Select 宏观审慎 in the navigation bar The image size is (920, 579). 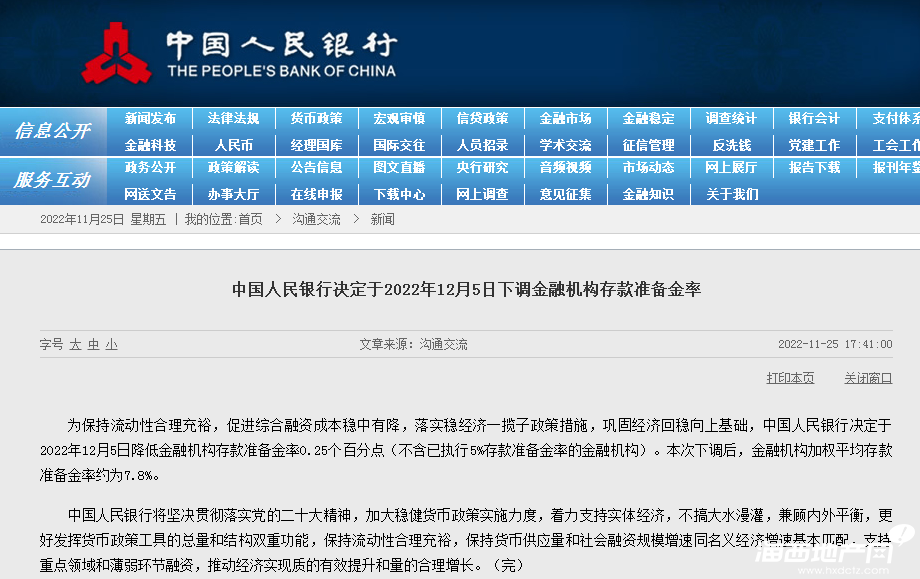(x=400, y=118)
